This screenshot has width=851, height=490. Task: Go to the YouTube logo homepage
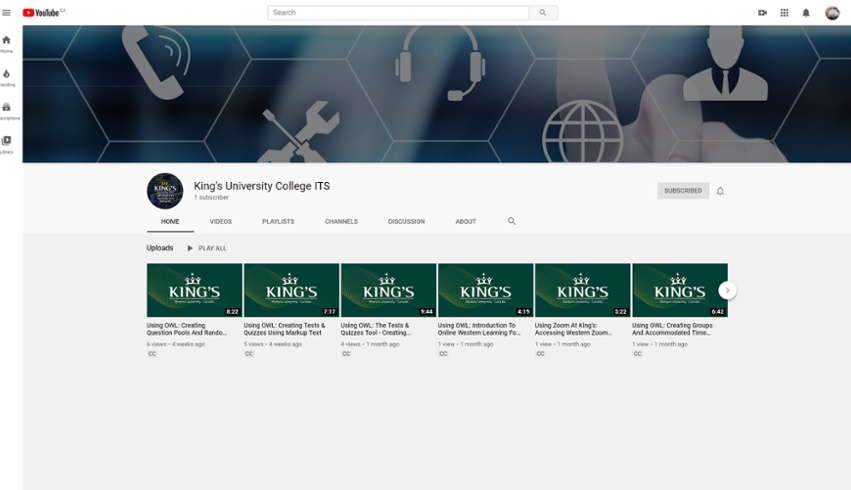click(43, 12)
